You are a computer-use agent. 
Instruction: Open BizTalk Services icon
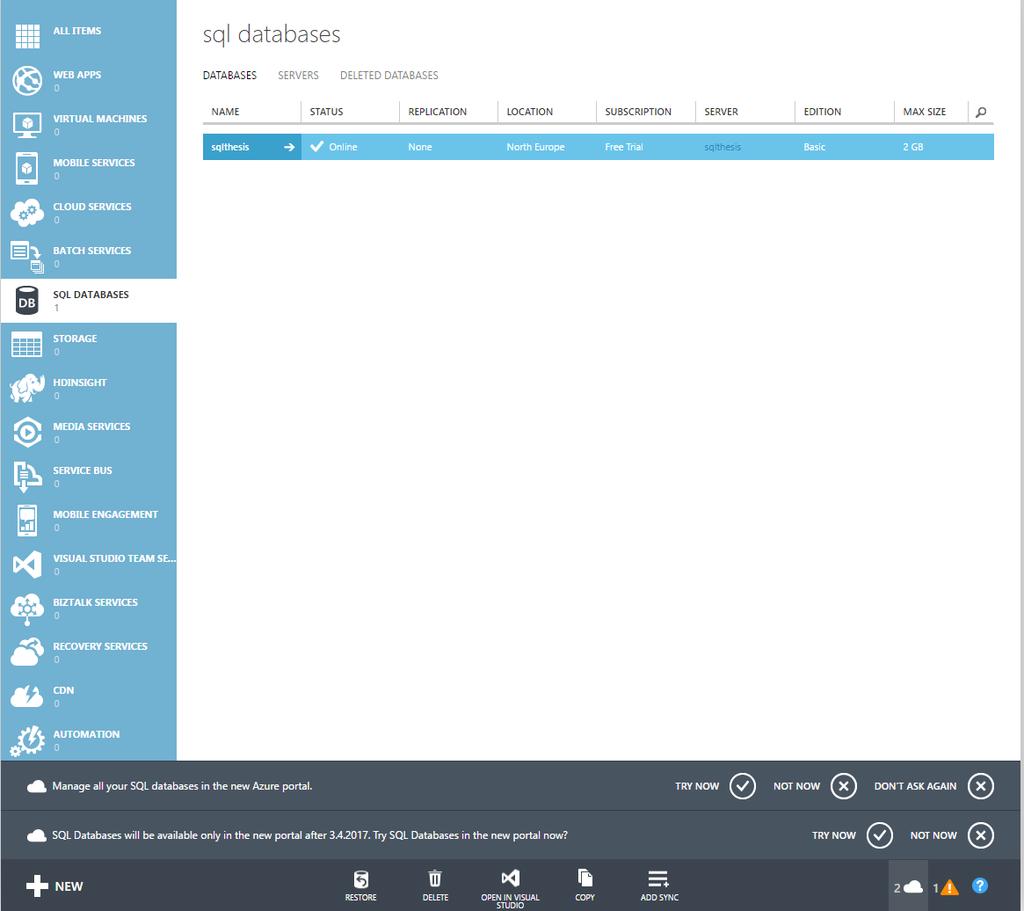point(27,609)
